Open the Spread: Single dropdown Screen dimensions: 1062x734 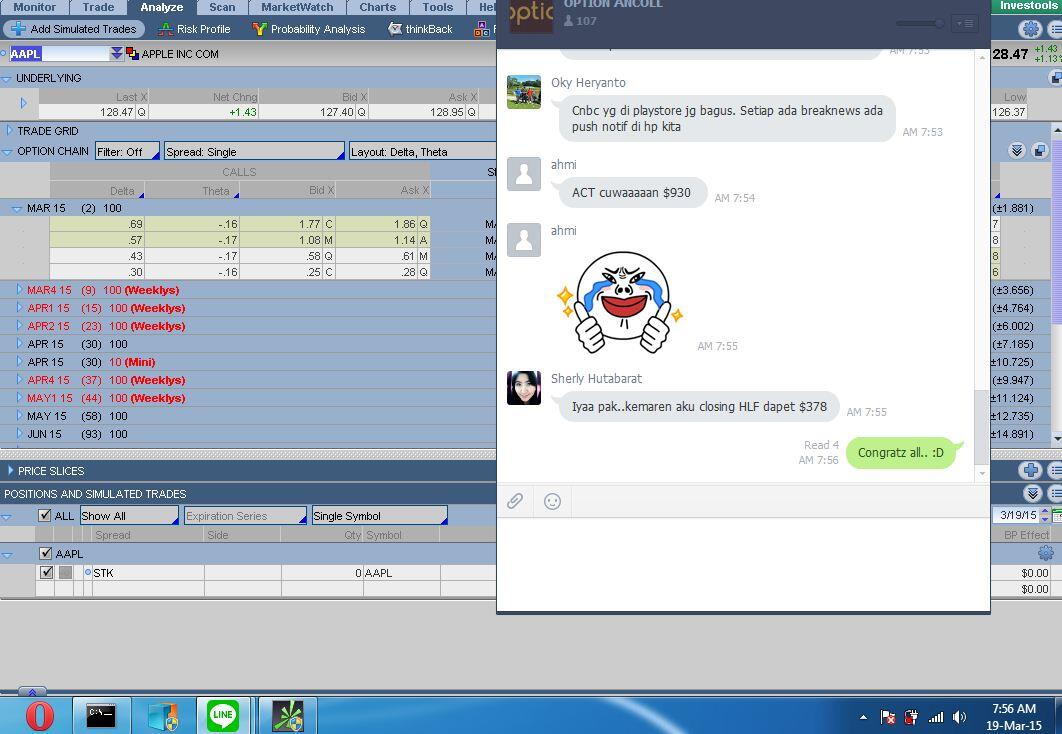(x=254, y=151)
